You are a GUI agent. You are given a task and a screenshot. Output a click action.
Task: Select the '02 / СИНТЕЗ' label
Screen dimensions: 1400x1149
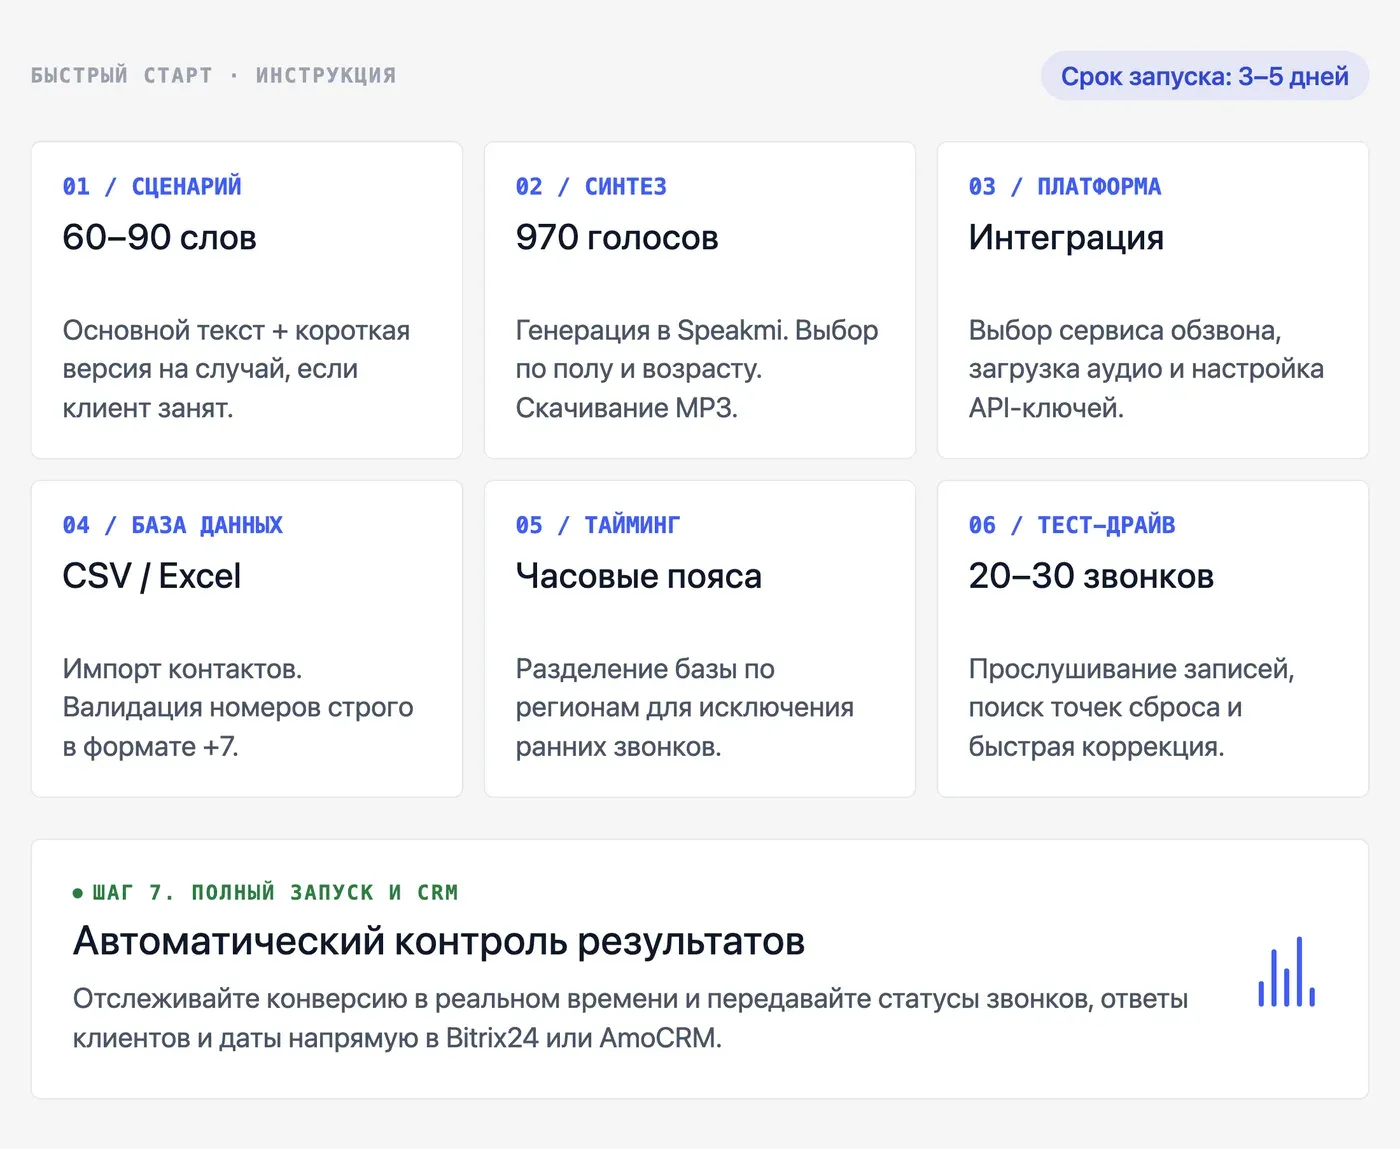click(x=591, y=187)
